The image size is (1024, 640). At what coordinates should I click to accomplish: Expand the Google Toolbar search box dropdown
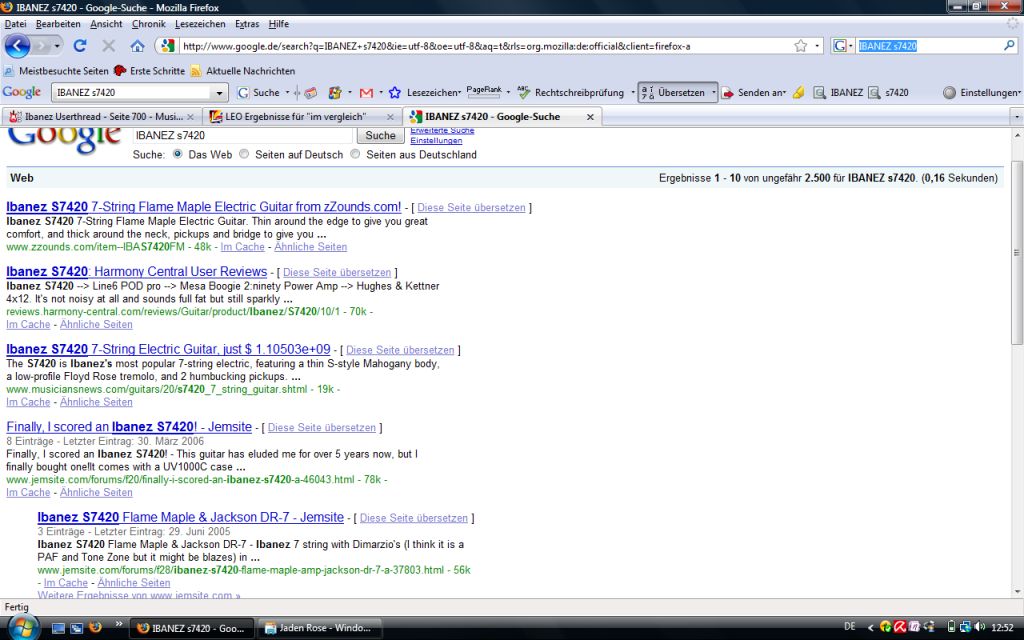tap(219, 93)
